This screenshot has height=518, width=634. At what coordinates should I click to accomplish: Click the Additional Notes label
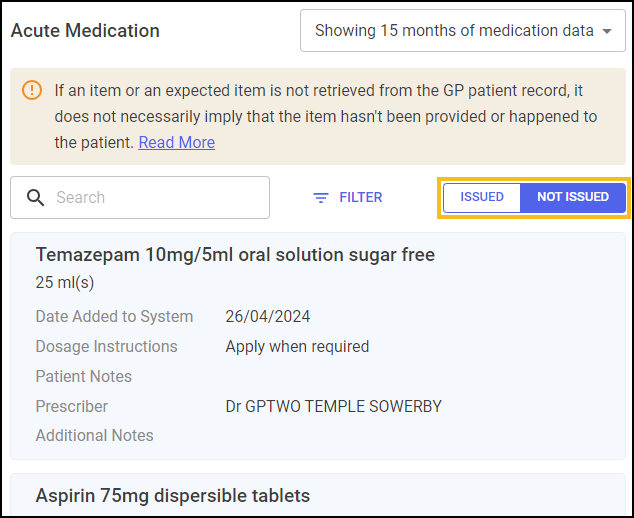(95, 436)
